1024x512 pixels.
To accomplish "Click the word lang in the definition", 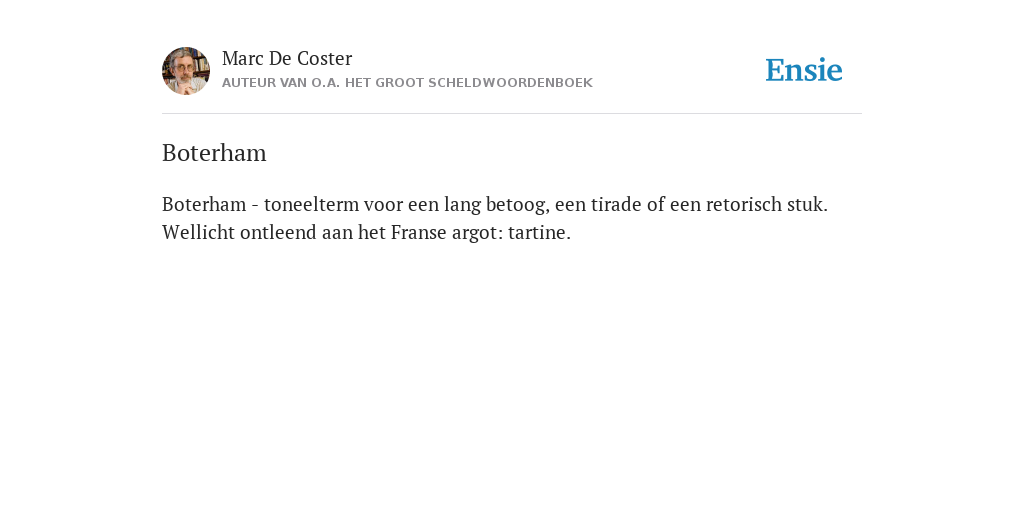I will (462, 205).
